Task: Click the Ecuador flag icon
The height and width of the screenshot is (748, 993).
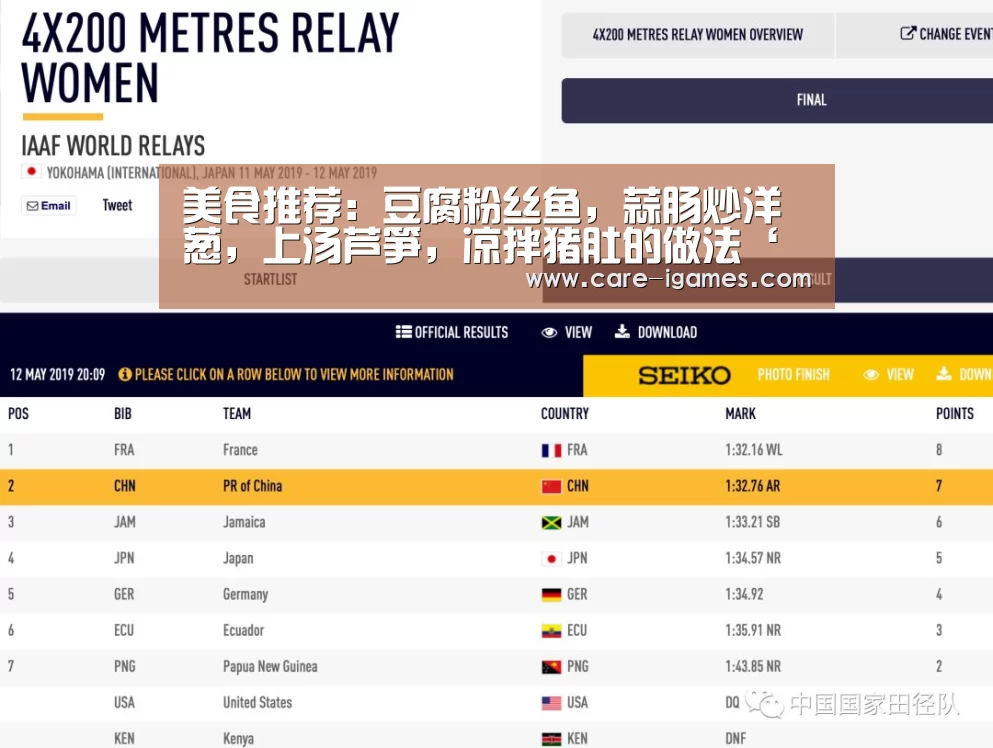Action: [x=551, y=631]
